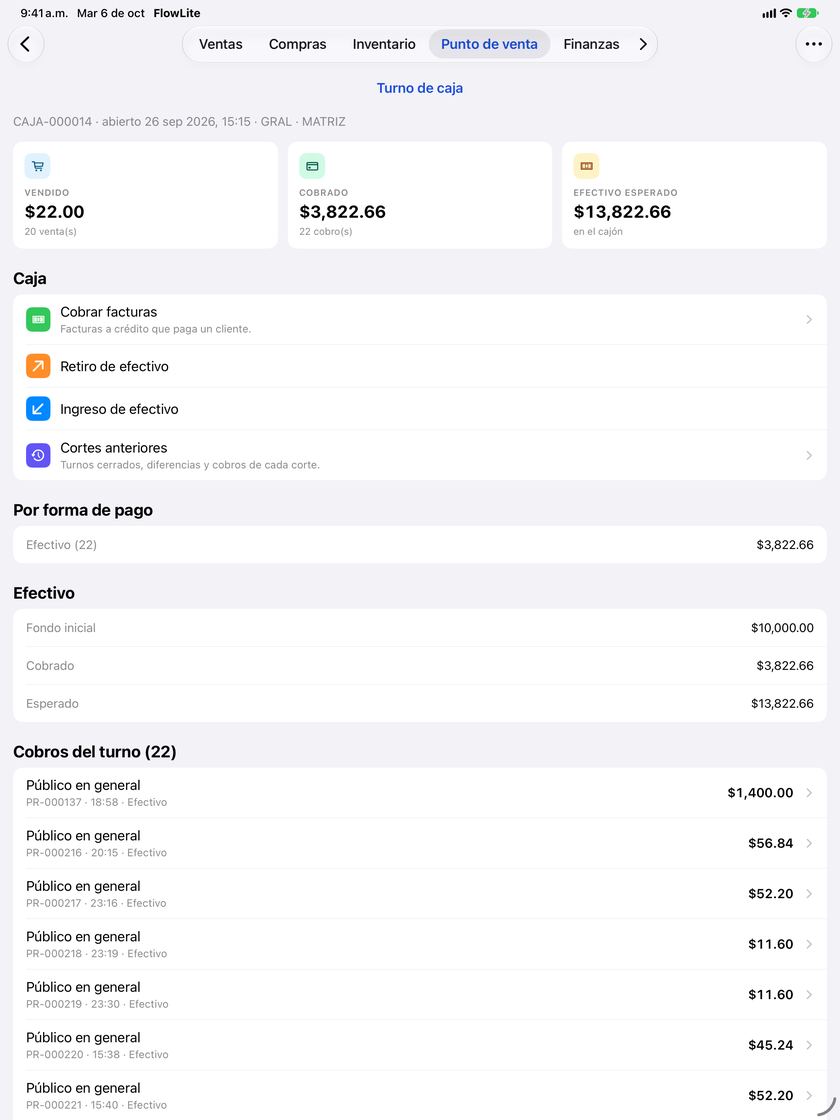Expand chevron for PR-000218 payment
The image size is (840, 1120).
click(x=809, y=944)
